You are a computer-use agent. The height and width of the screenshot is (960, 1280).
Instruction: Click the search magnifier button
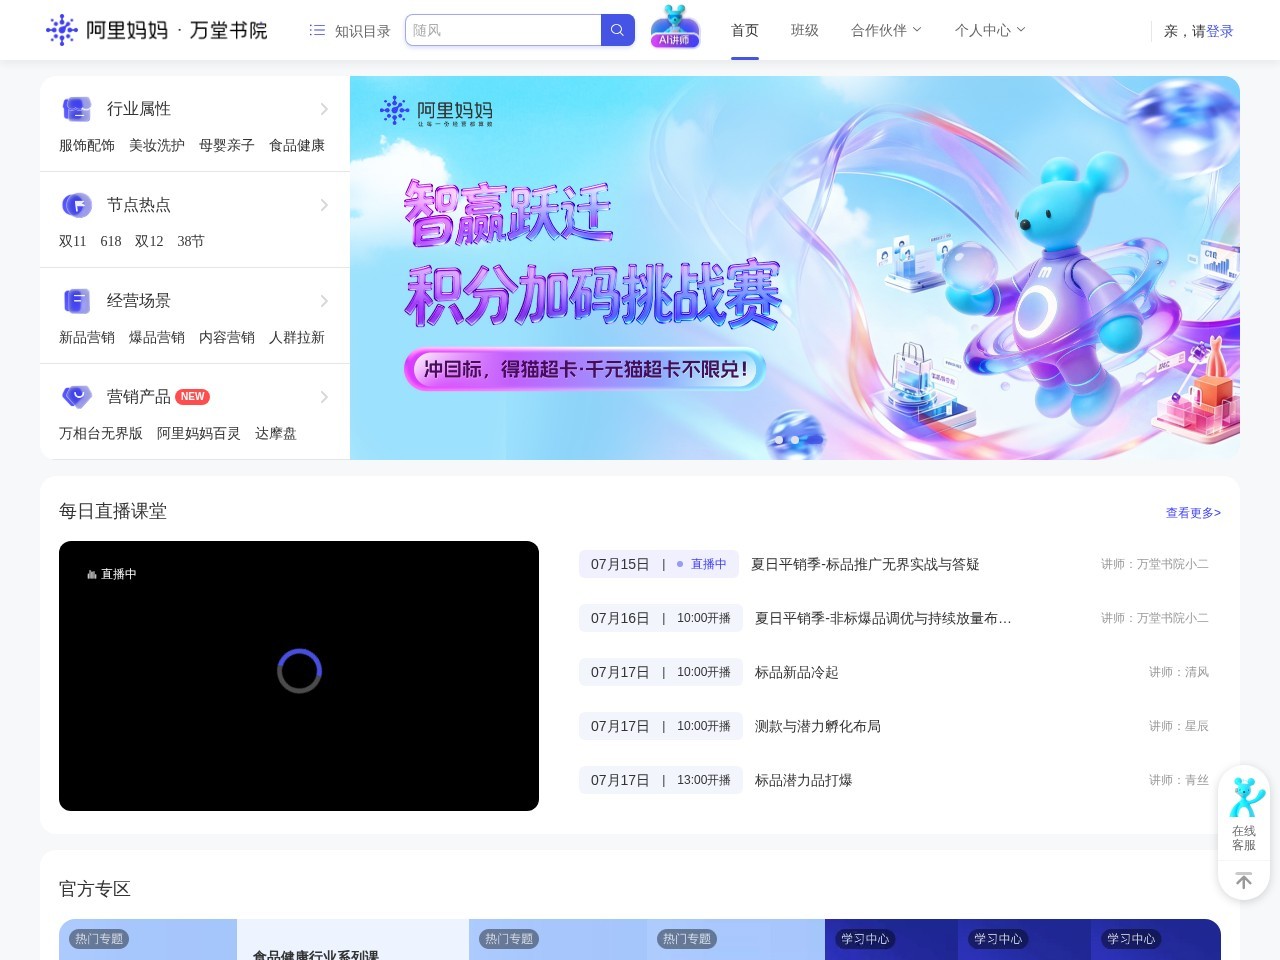point(617,30)
